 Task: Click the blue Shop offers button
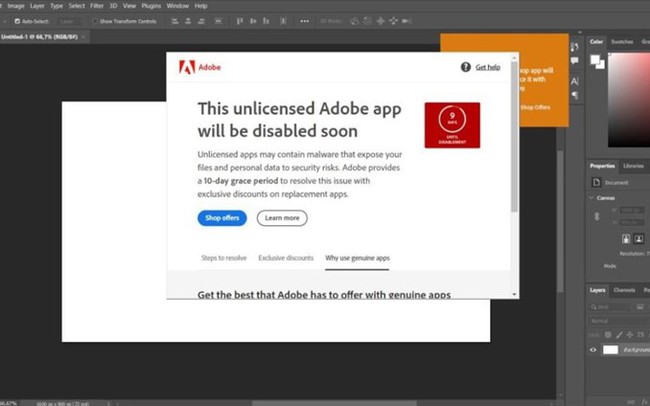click(222, 218)
